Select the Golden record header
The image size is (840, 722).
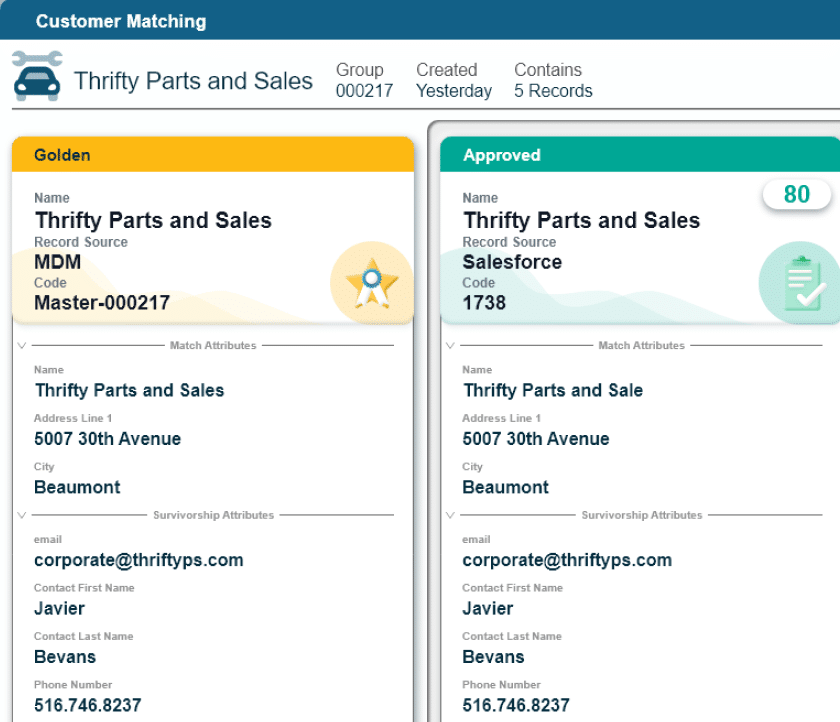(x=212, y=155)
